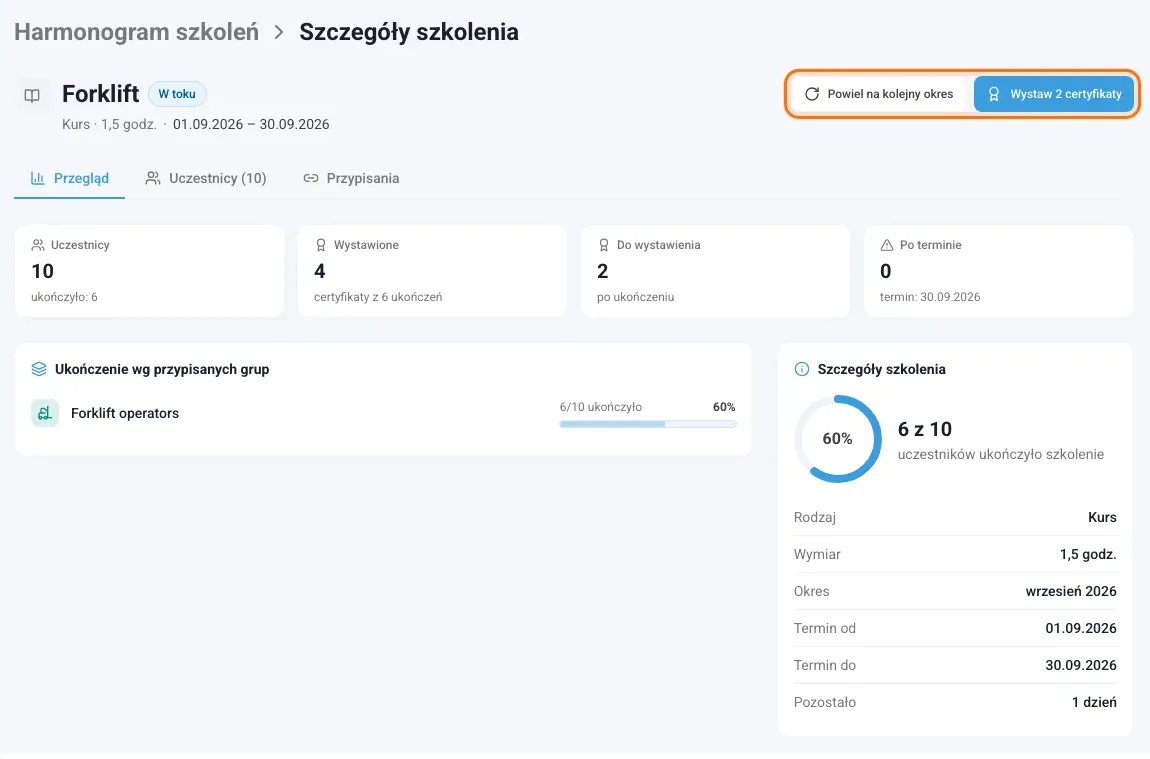Click the ribbon icon in Wystawione card
1150x759 pixels.
click(x=321, y=245)
